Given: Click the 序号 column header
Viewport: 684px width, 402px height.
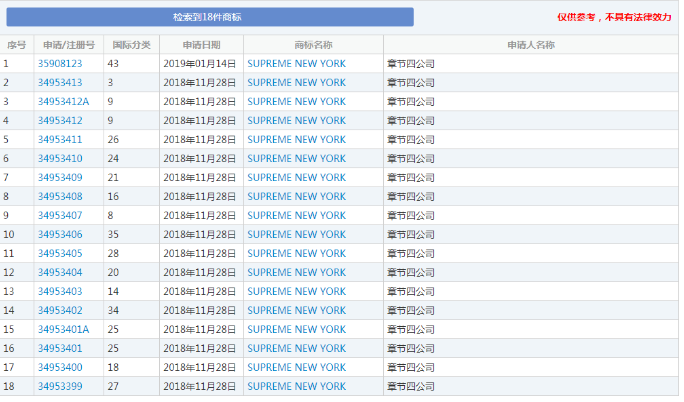Looking at the screenshot, I should tap(17, 45).
